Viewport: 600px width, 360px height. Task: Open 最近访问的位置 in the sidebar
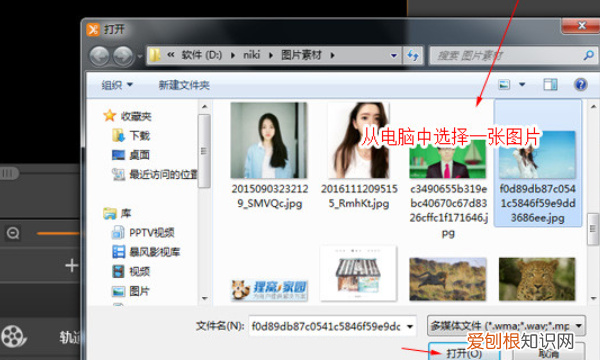coord(155,174)
